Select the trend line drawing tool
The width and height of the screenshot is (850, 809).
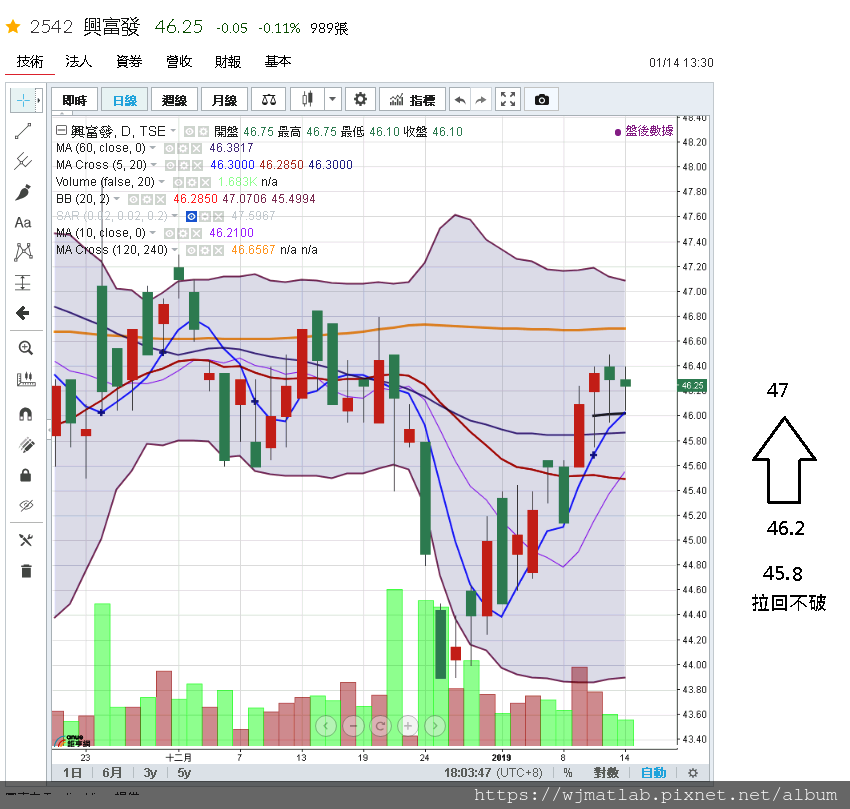click(x=23, y=131)
